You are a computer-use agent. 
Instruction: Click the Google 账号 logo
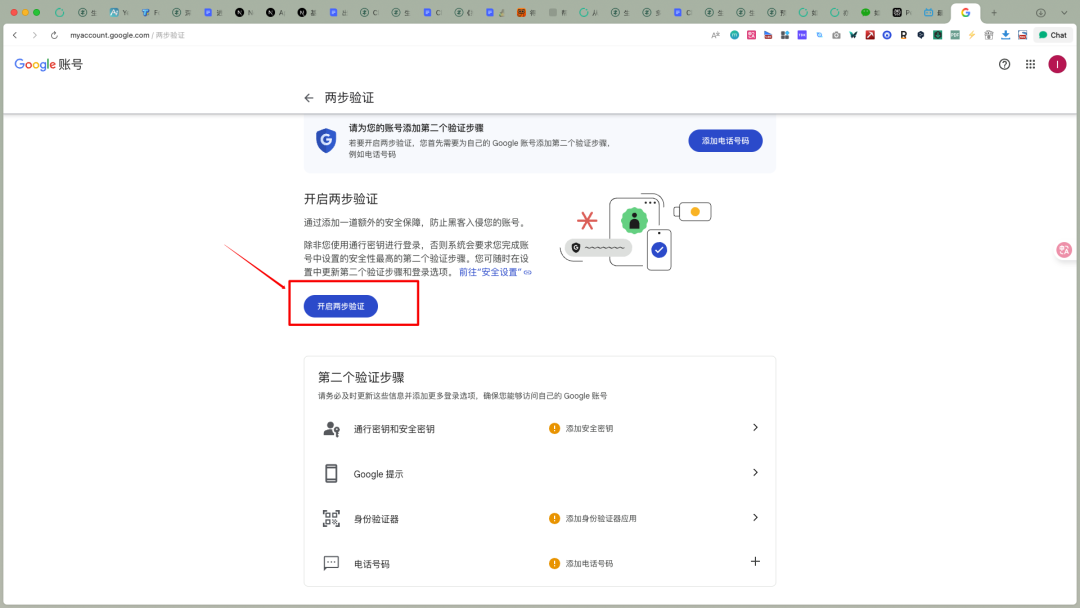[48, 64]
